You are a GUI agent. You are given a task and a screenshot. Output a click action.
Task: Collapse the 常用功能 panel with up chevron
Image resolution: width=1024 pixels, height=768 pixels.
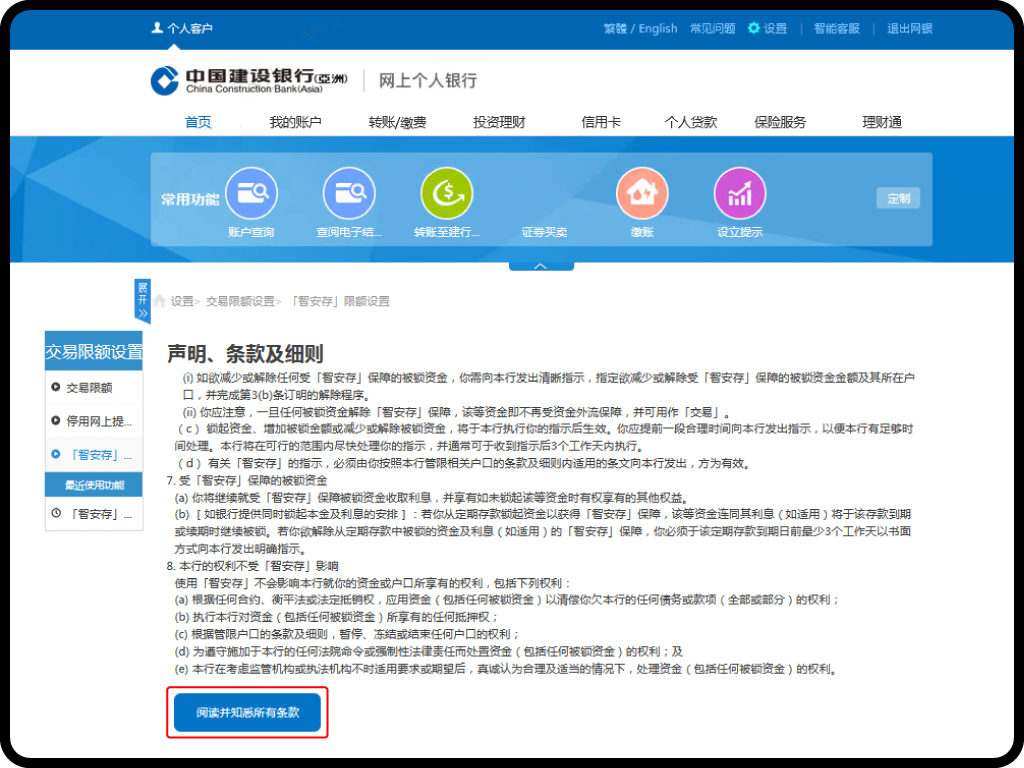[541, 266]
